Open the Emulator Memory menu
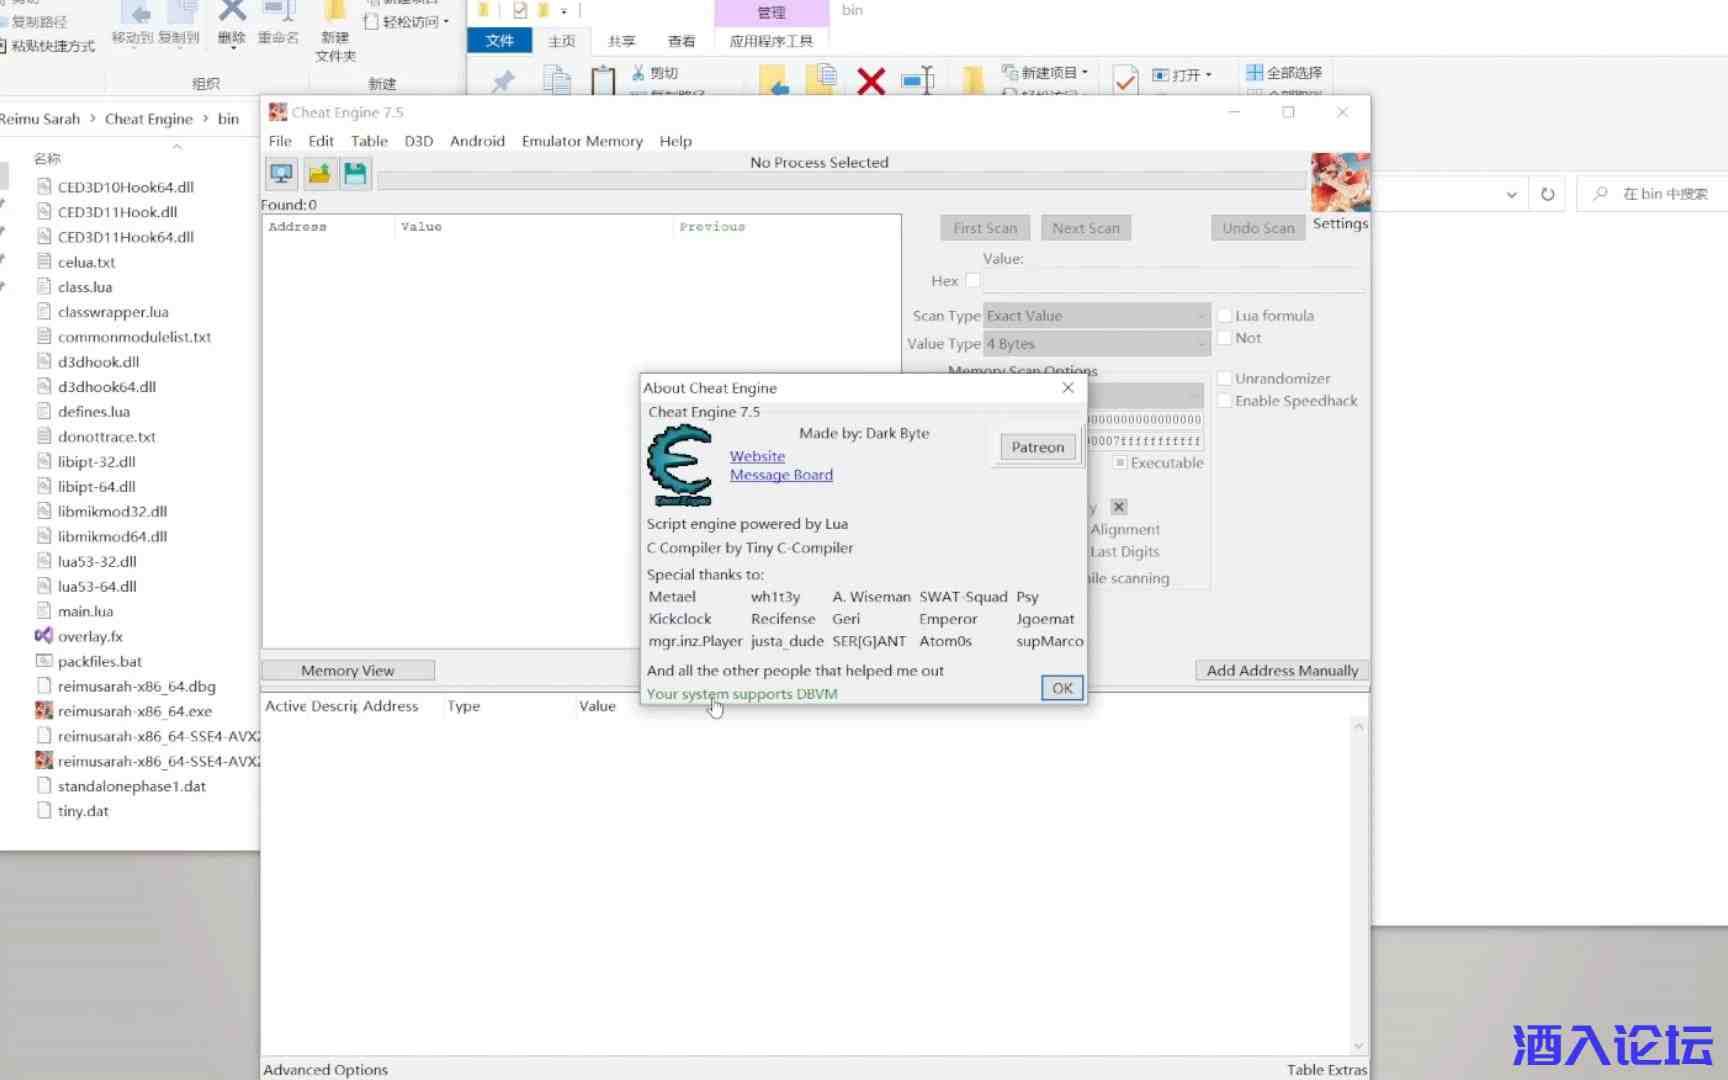Screen dimensions: 1728x1080 point(581,141)
